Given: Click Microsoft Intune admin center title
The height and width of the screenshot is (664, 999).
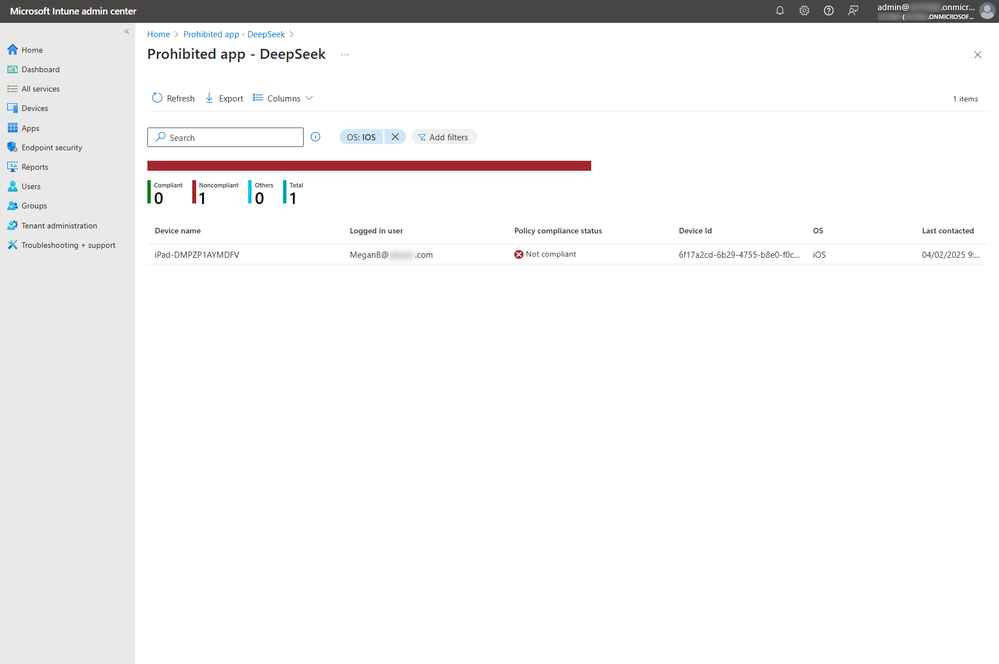Looking at the screenshot, I should (x=73, y=11).
